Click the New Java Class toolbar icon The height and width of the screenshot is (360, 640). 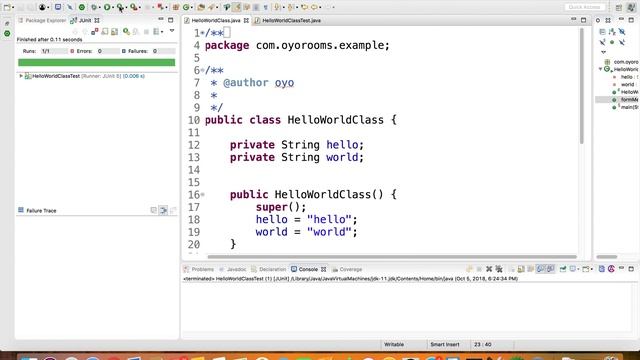[x=186, y=7]
